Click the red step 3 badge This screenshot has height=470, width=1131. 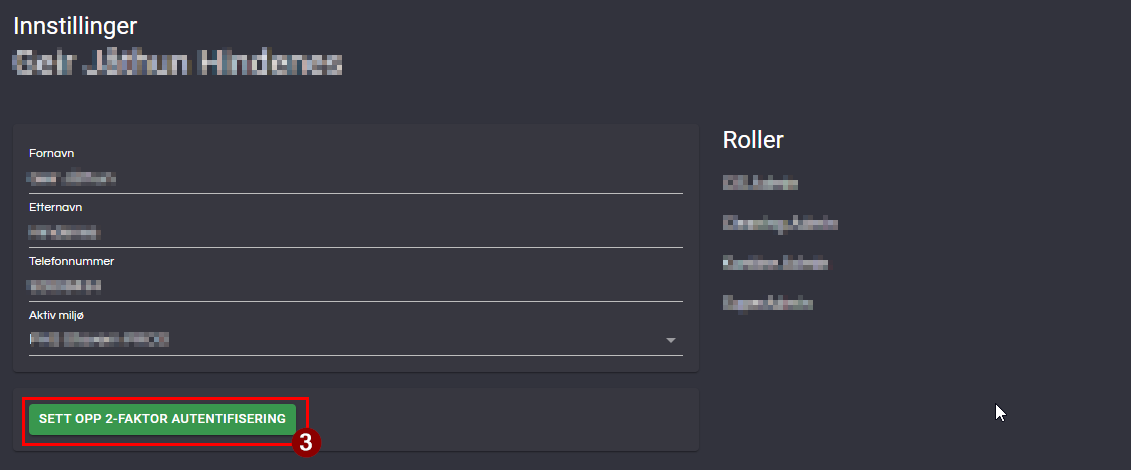coord(307,442)
